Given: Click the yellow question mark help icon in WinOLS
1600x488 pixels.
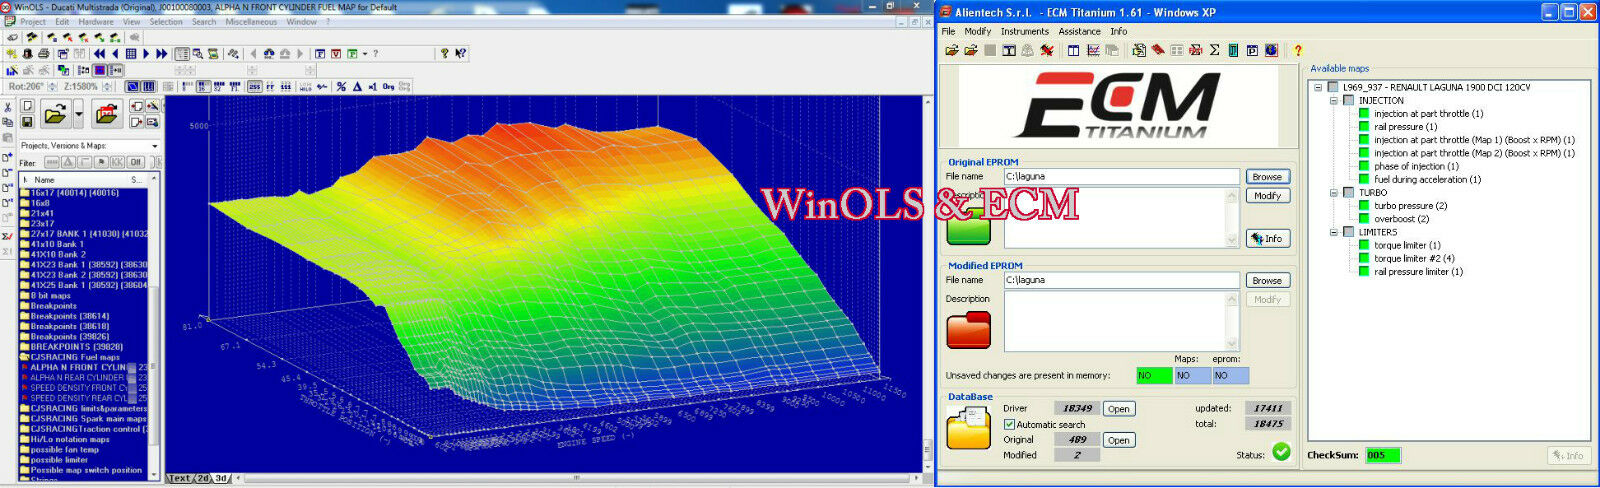Looking at the screenshot, I should [444, 53].
